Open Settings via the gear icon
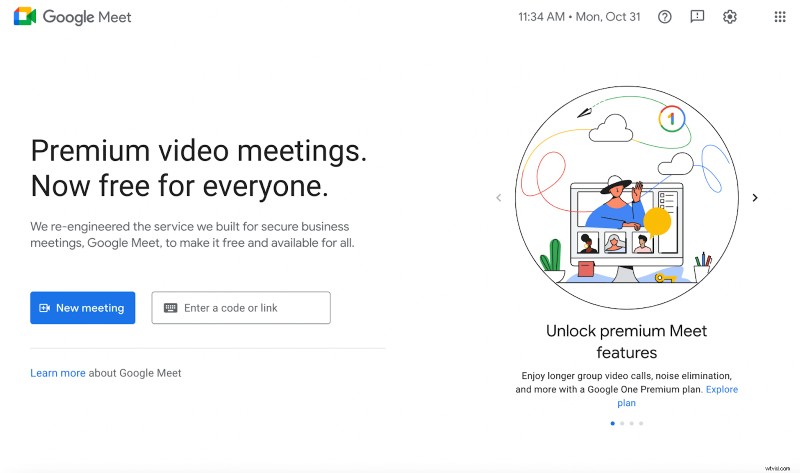The image size is (800, 473). click(730, 17)
